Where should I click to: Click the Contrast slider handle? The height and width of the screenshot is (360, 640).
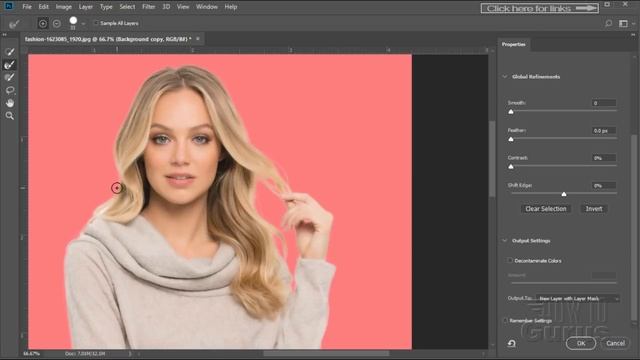511,167
